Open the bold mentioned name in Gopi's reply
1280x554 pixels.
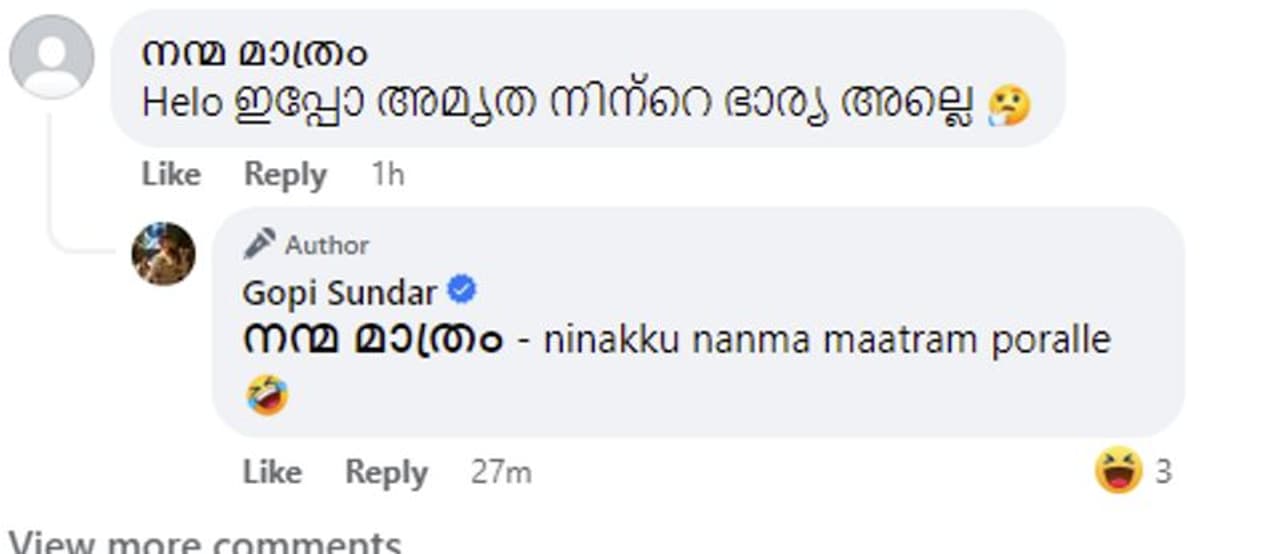[372, 340]
